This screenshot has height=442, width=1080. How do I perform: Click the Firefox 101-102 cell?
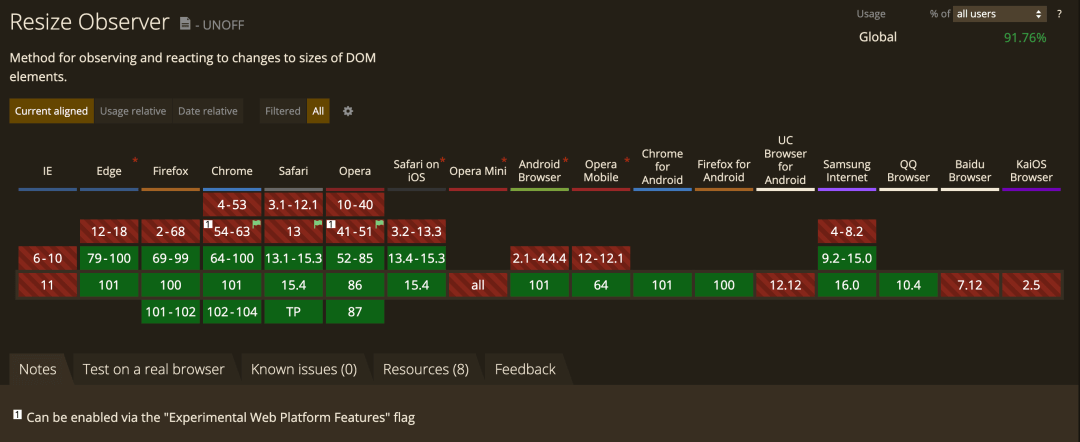pyautogui.click(x=170, y=312)
